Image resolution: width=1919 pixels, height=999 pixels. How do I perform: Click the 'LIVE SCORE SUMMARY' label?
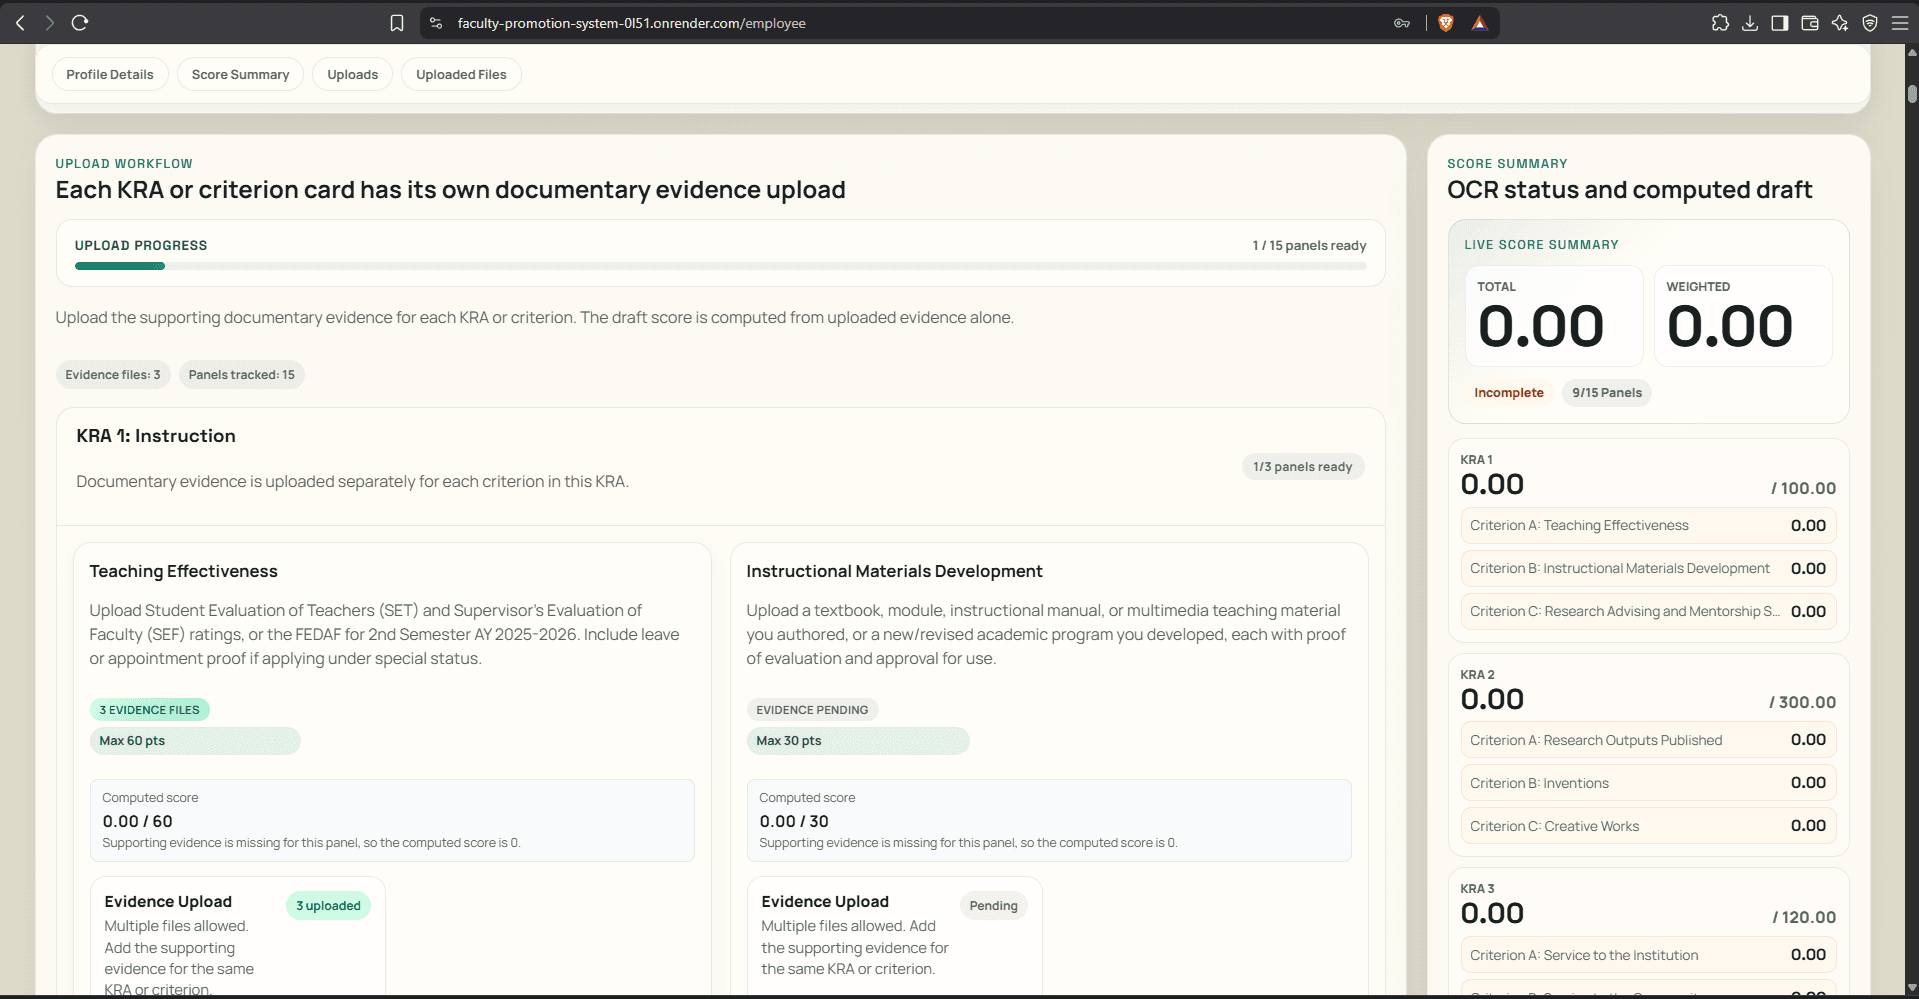[1541, 245]
